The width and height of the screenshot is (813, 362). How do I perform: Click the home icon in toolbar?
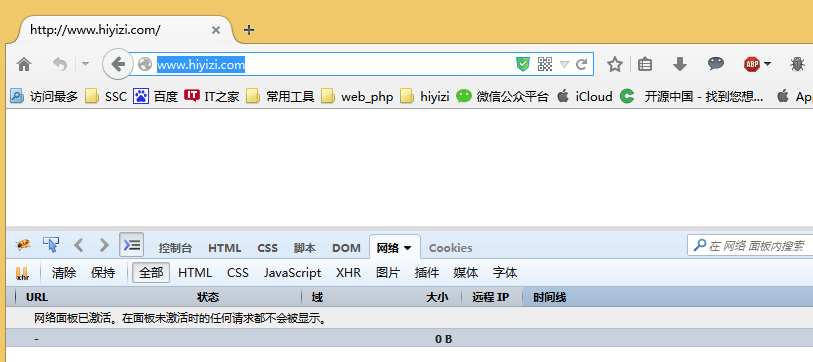point(24,64)
